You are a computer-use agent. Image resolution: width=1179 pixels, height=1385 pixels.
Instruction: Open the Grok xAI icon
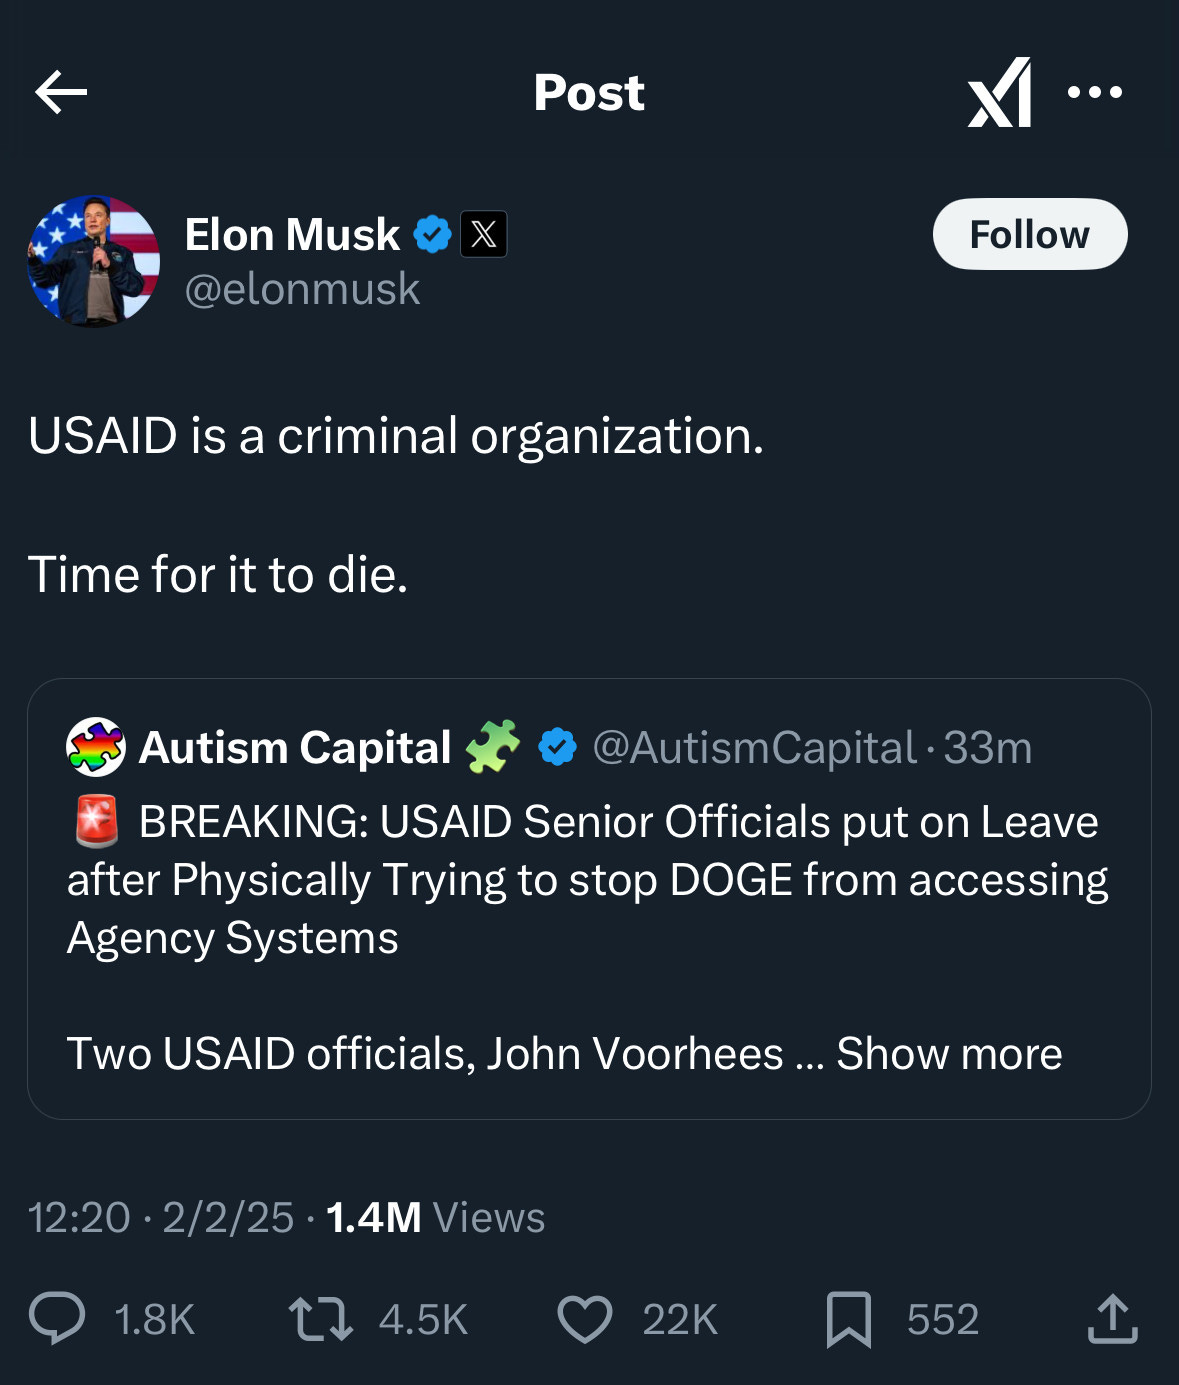(x=999, y=93)
